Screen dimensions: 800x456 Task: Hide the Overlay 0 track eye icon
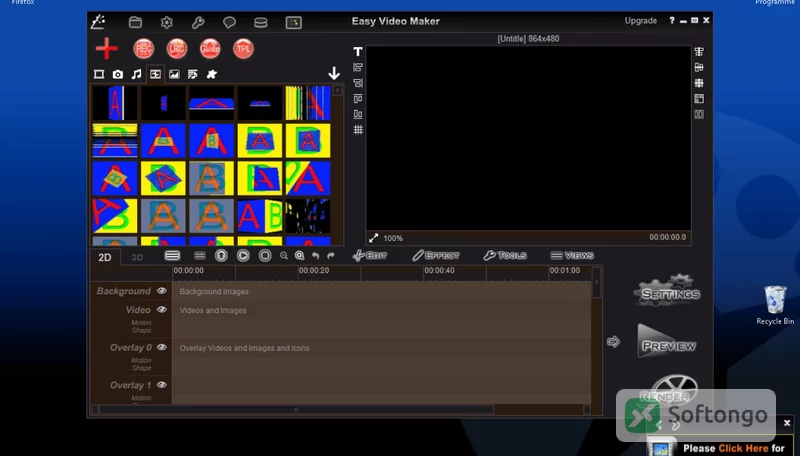pos(162,347)
